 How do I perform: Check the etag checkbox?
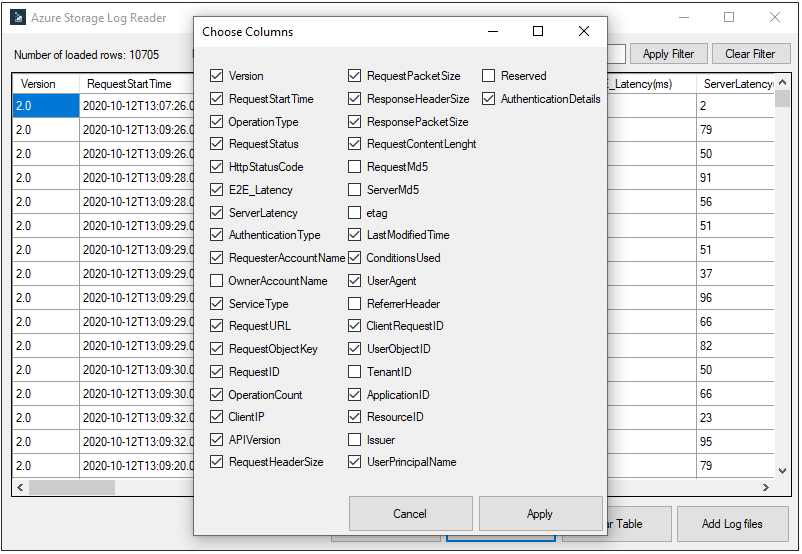[354, 213]
